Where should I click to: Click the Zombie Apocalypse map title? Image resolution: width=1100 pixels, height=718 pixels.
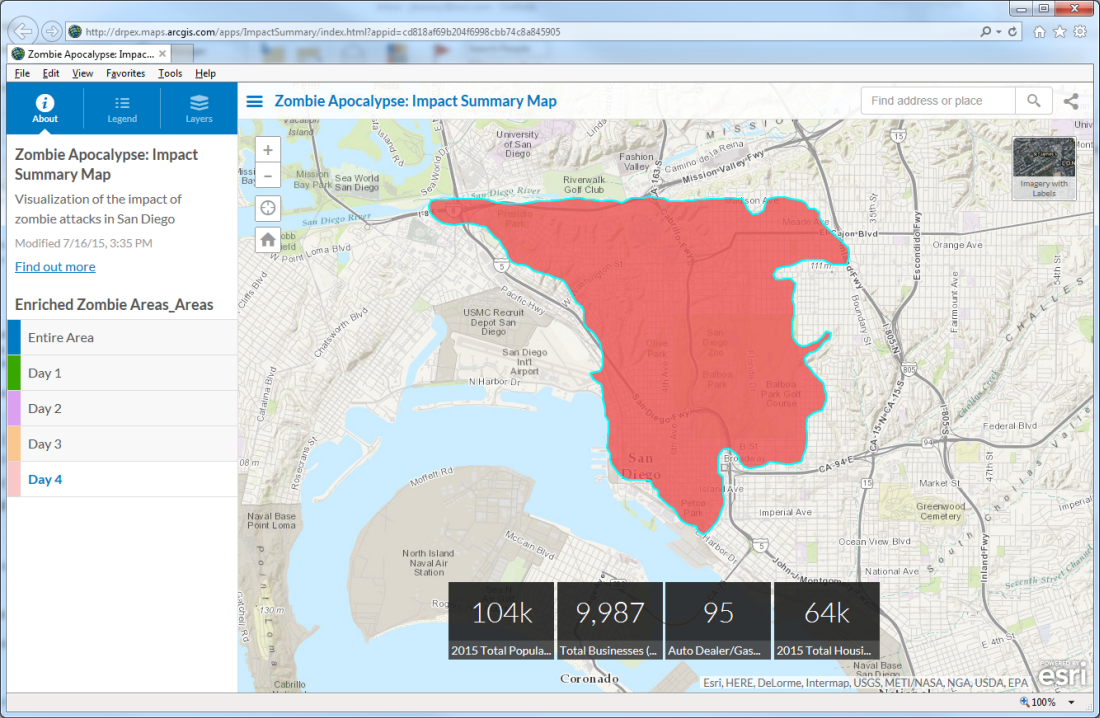[x=415, y=101]
